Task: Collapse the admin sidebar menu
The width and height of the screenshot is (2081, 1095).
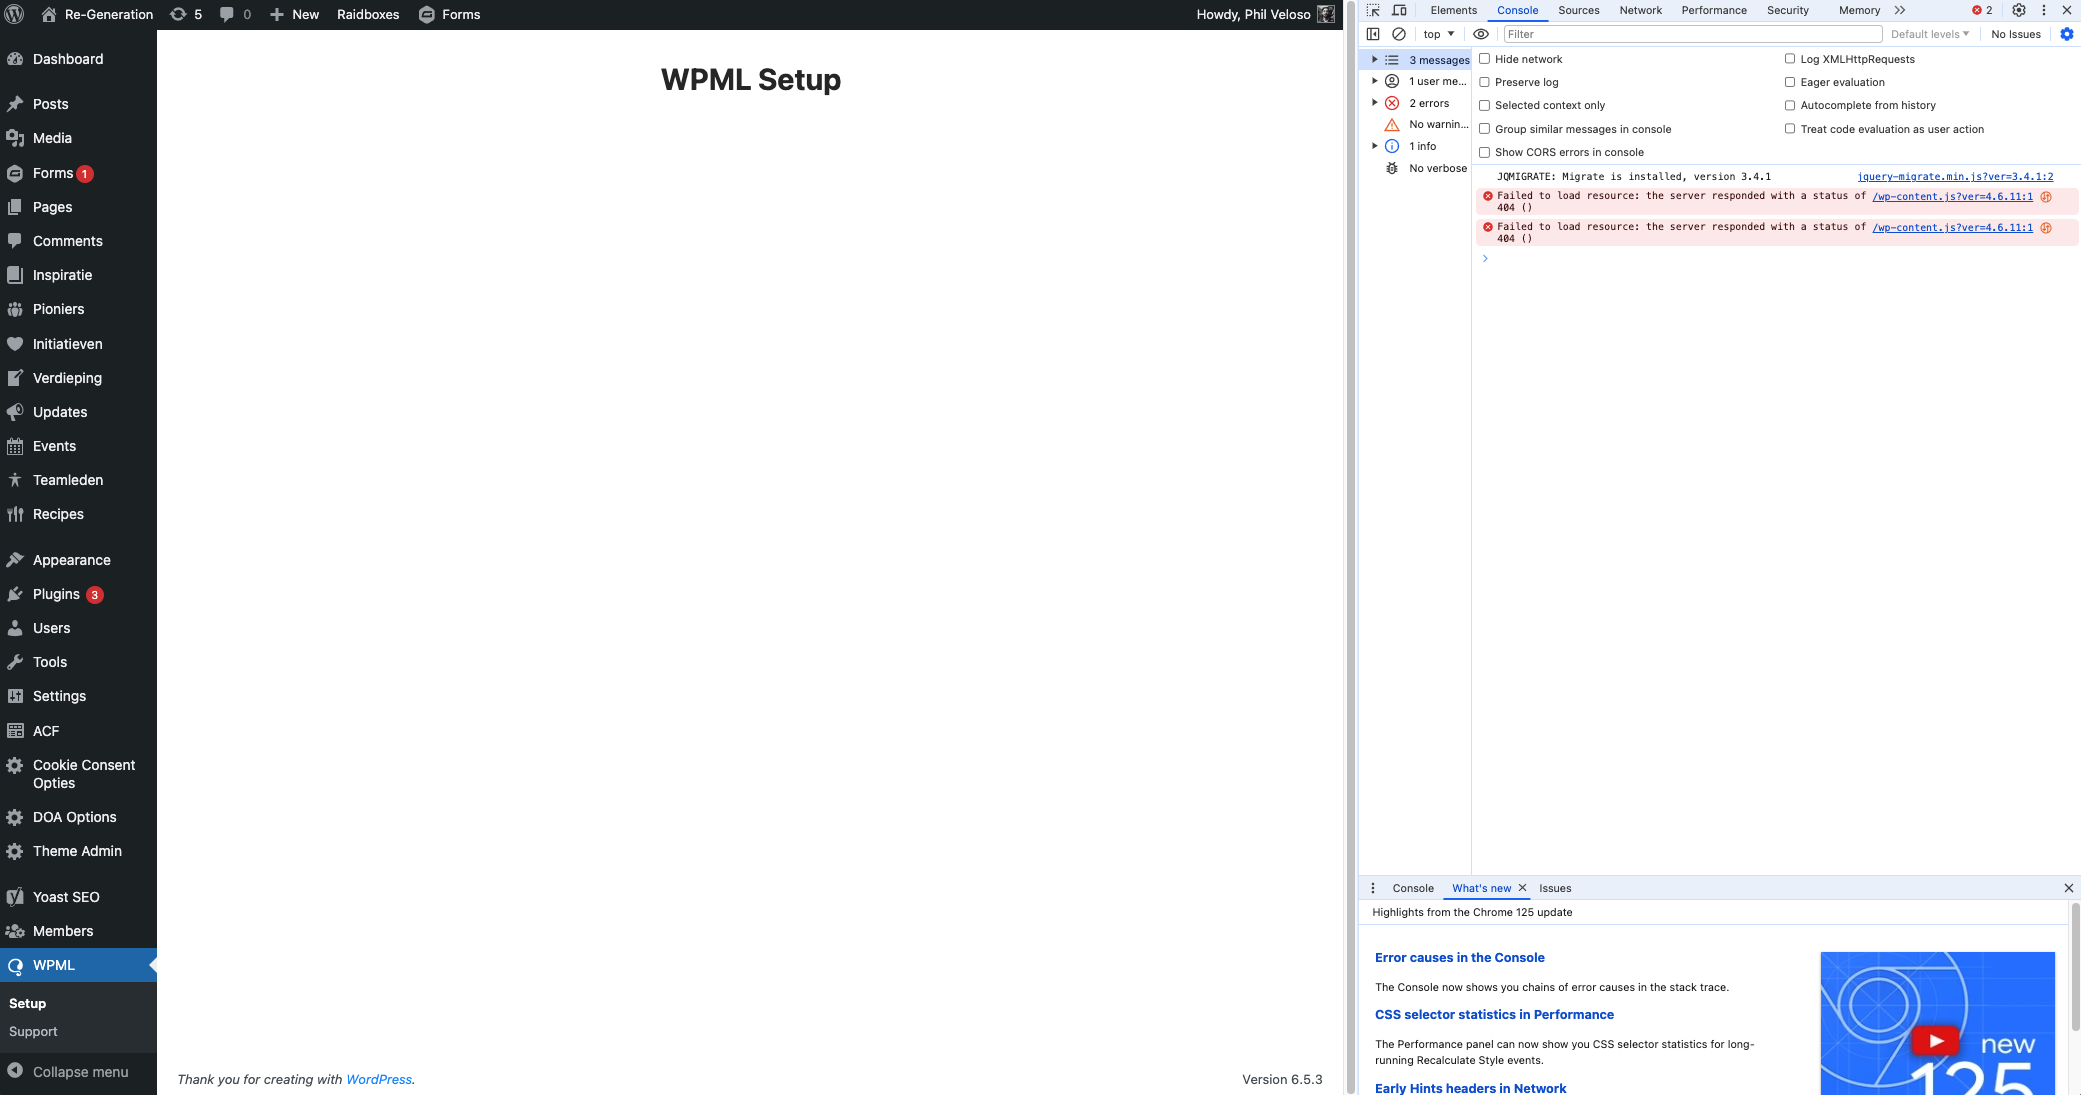Action: coord(78,1072)
